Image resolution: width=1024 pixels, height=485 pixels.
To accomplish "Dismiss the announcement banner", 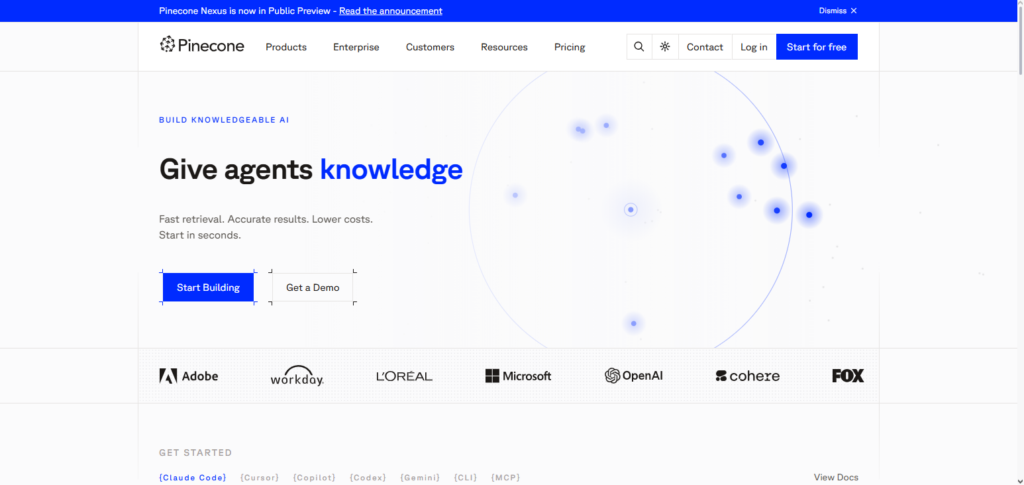I will click(x=838, y=10).
